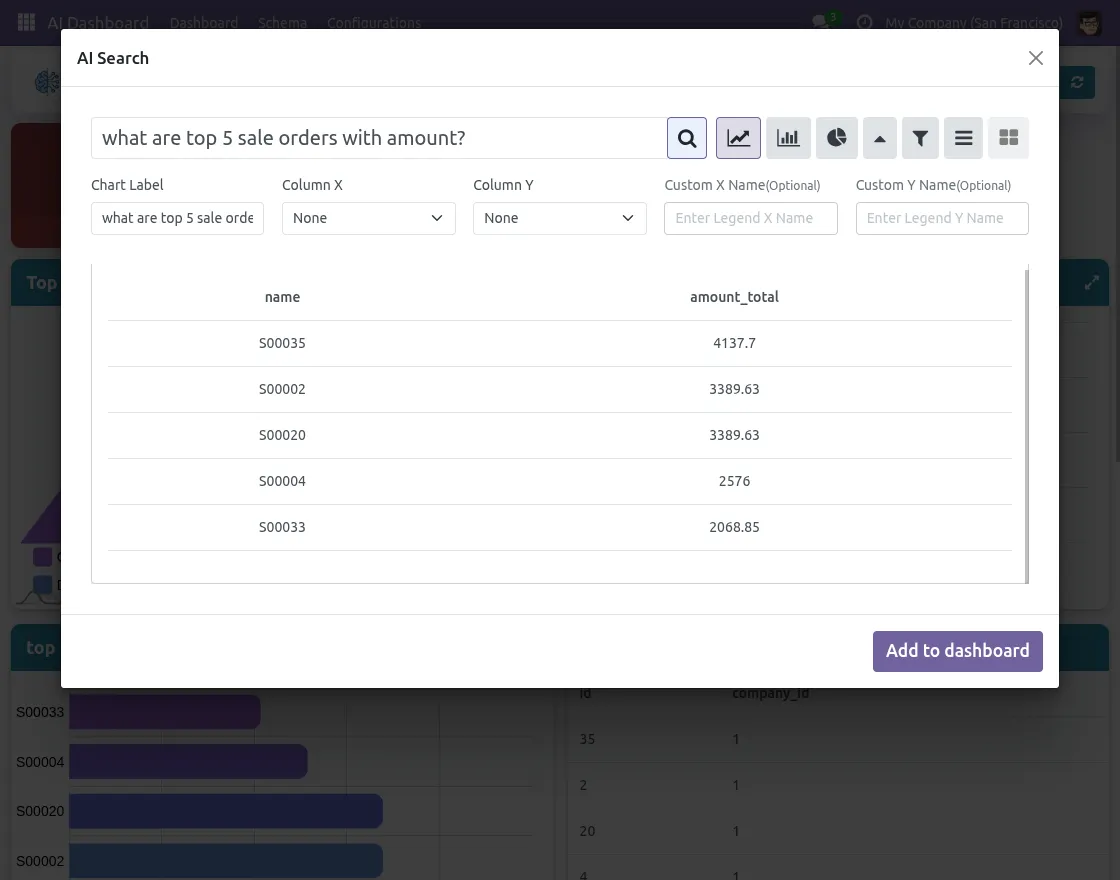Viewport: 1120px width, 880px height.
Task: Switch to the kanban grid view icon
Action: [x=1008, y=138]
